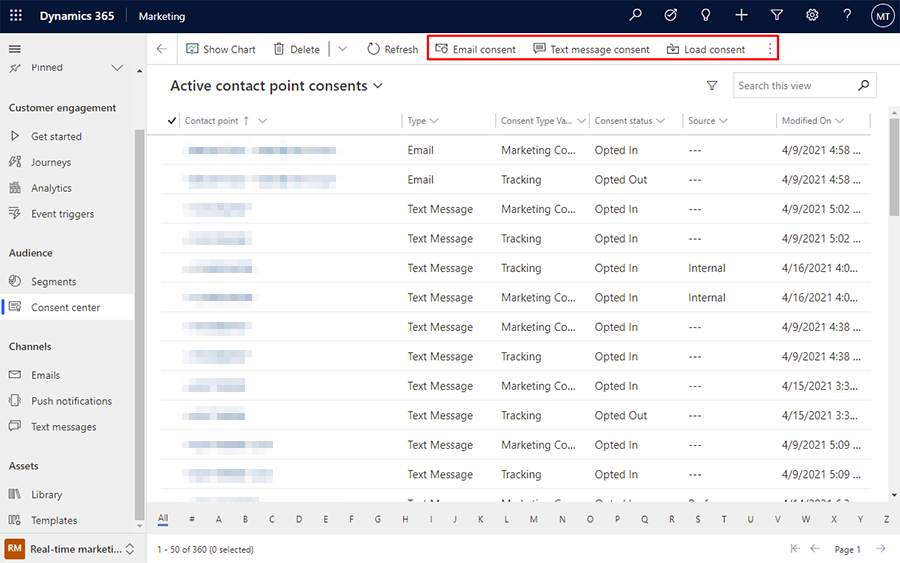Screen dimensions: 900x563
Task: Filter records by letter Z
Action: 886,519
